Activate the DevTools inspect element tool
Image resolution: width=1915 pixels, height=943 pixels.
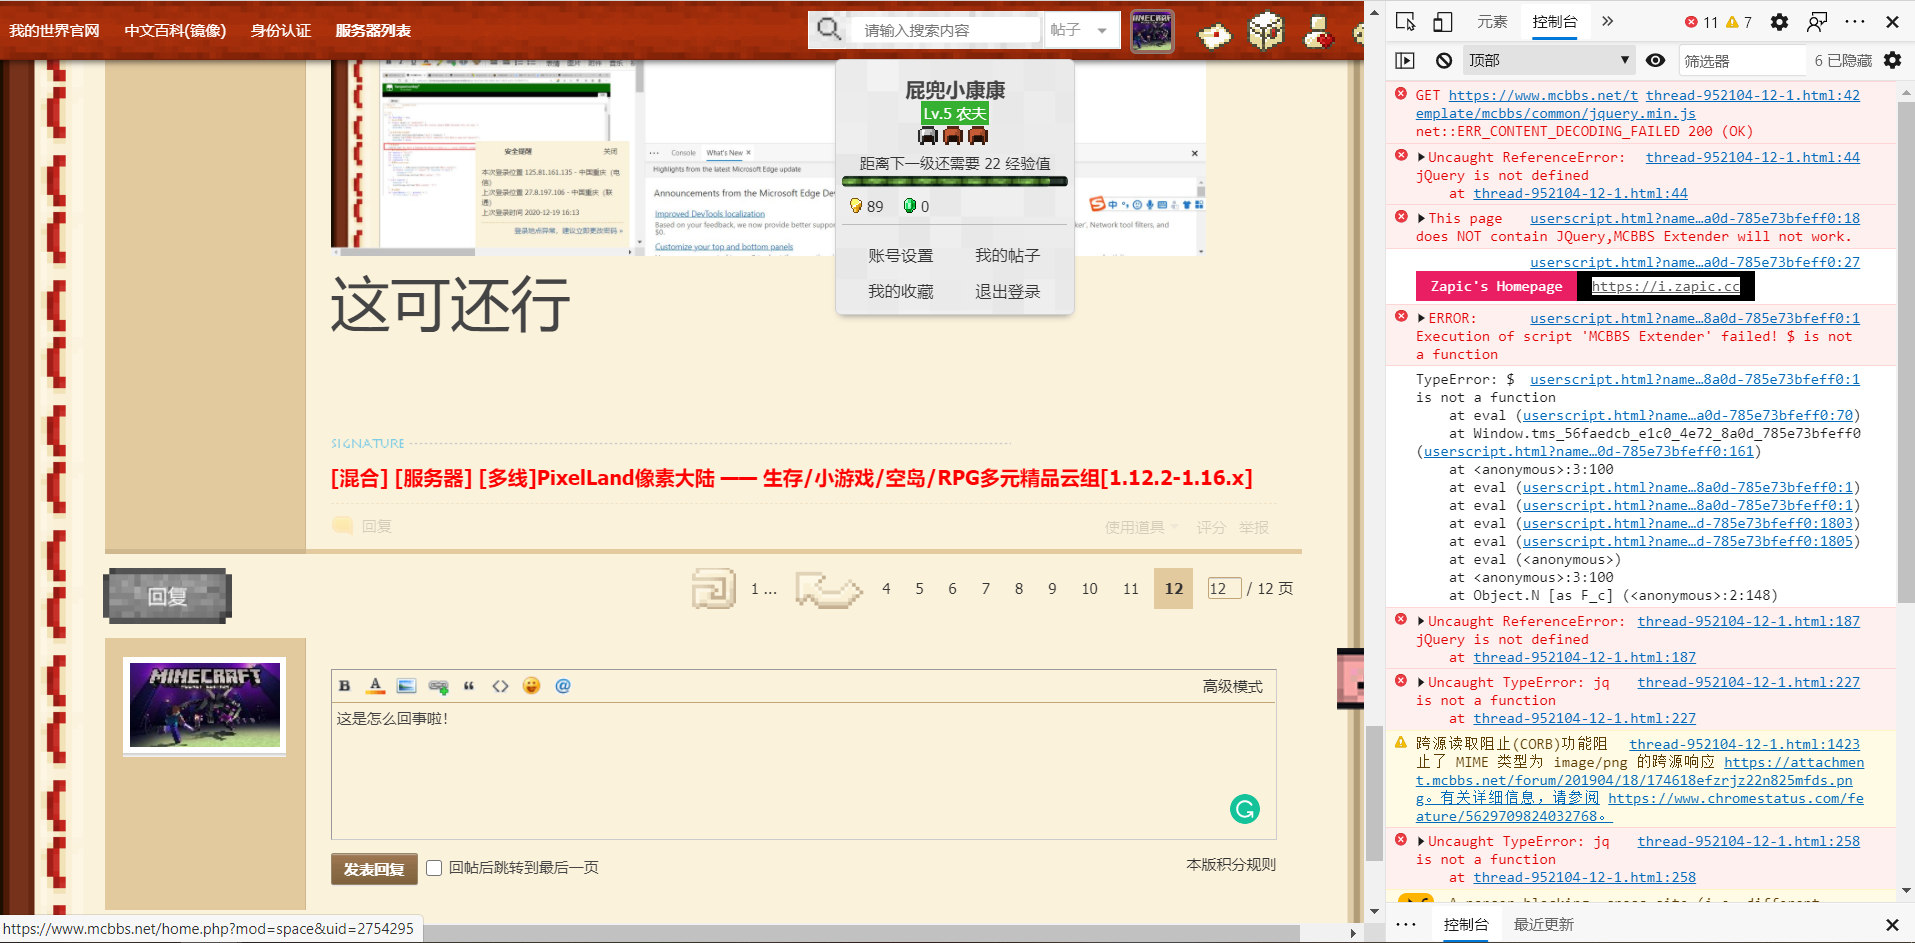[x=1405, y=22]
